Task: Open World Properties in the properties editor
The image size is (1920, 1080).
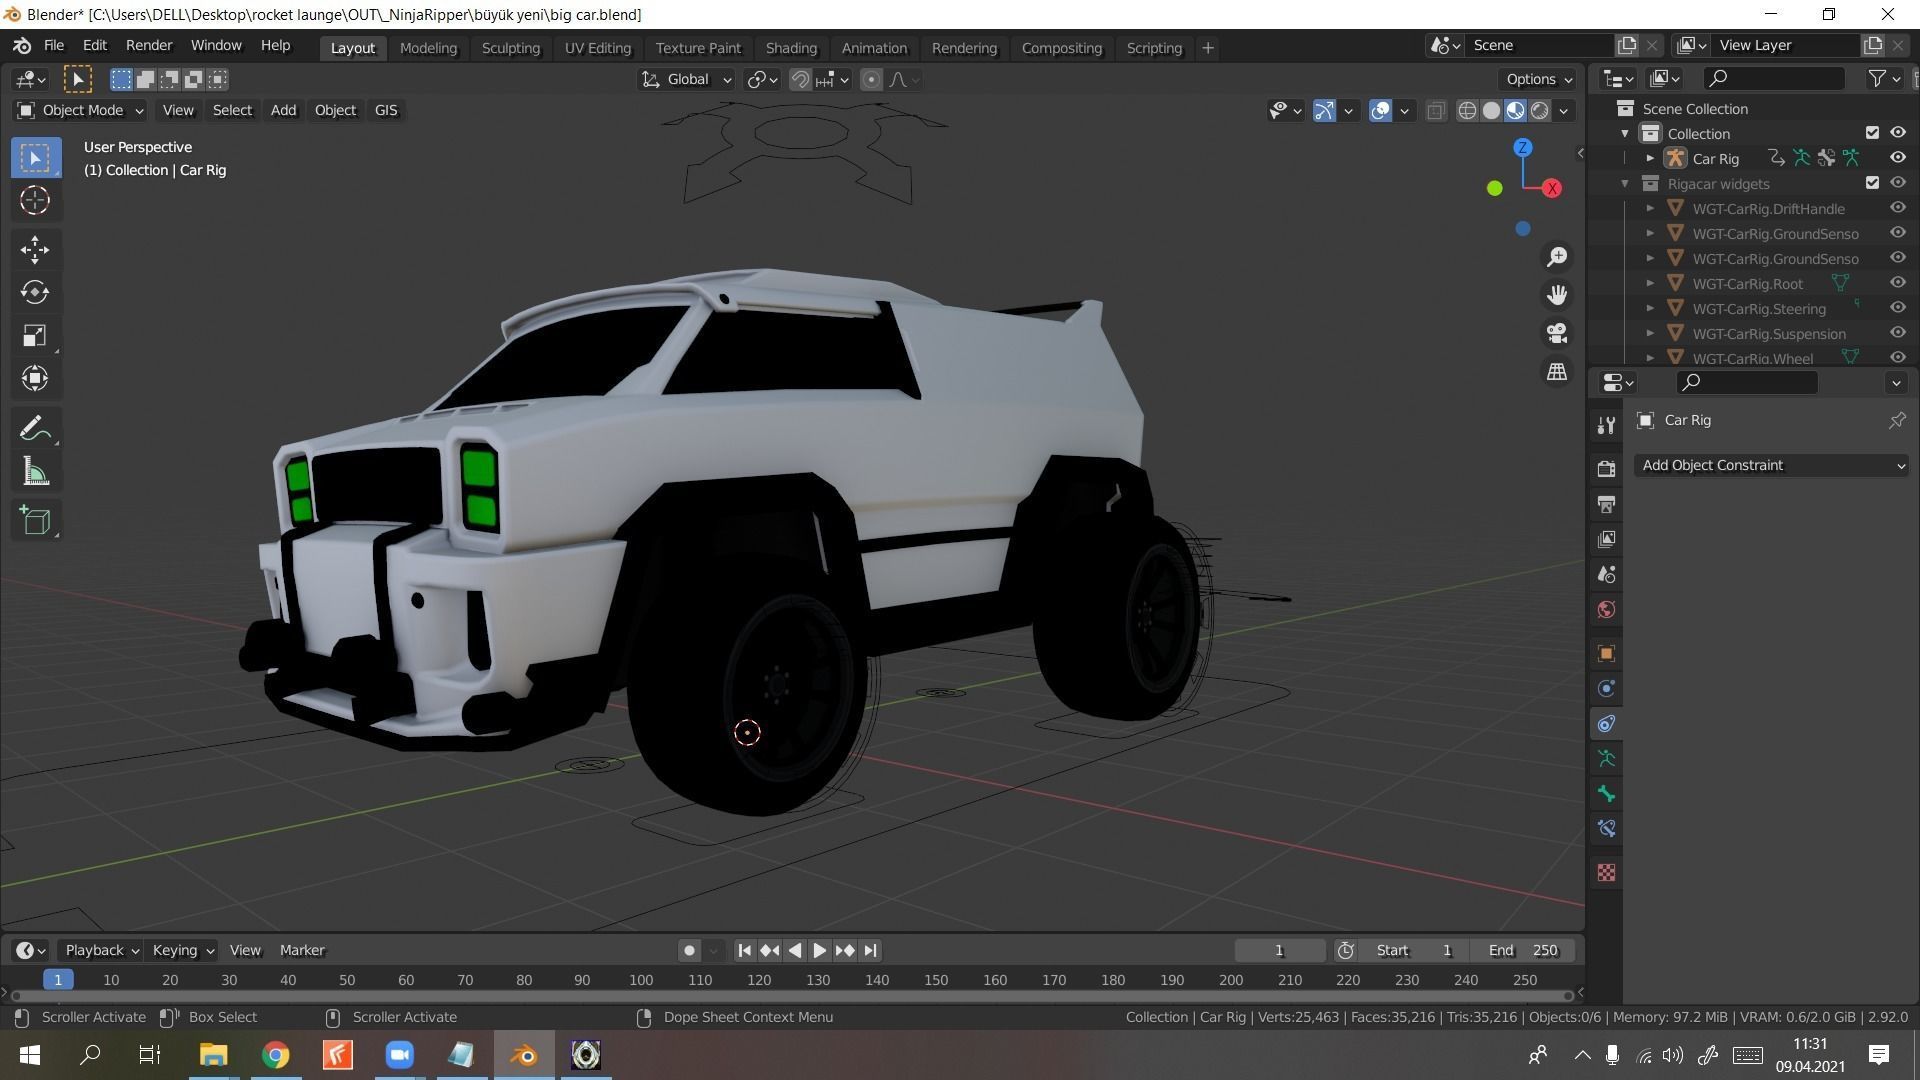Action: 1606,609
